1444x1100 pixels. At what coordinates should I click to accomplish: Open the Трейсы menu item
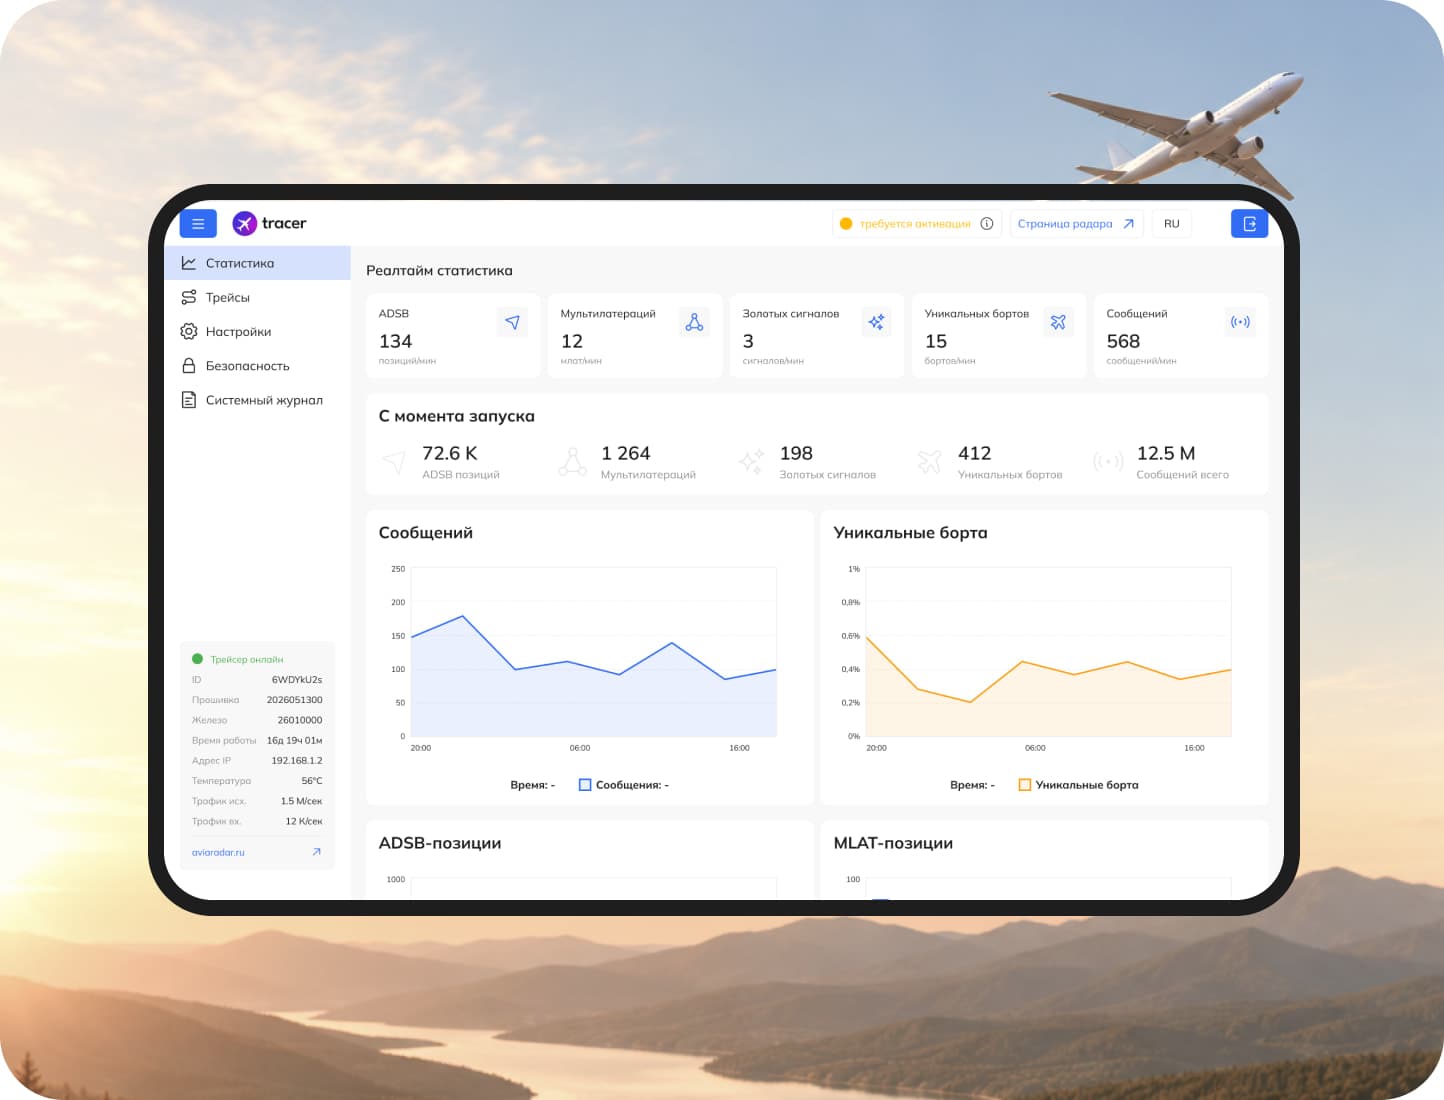pyautogui.click(x=258, y=297)
